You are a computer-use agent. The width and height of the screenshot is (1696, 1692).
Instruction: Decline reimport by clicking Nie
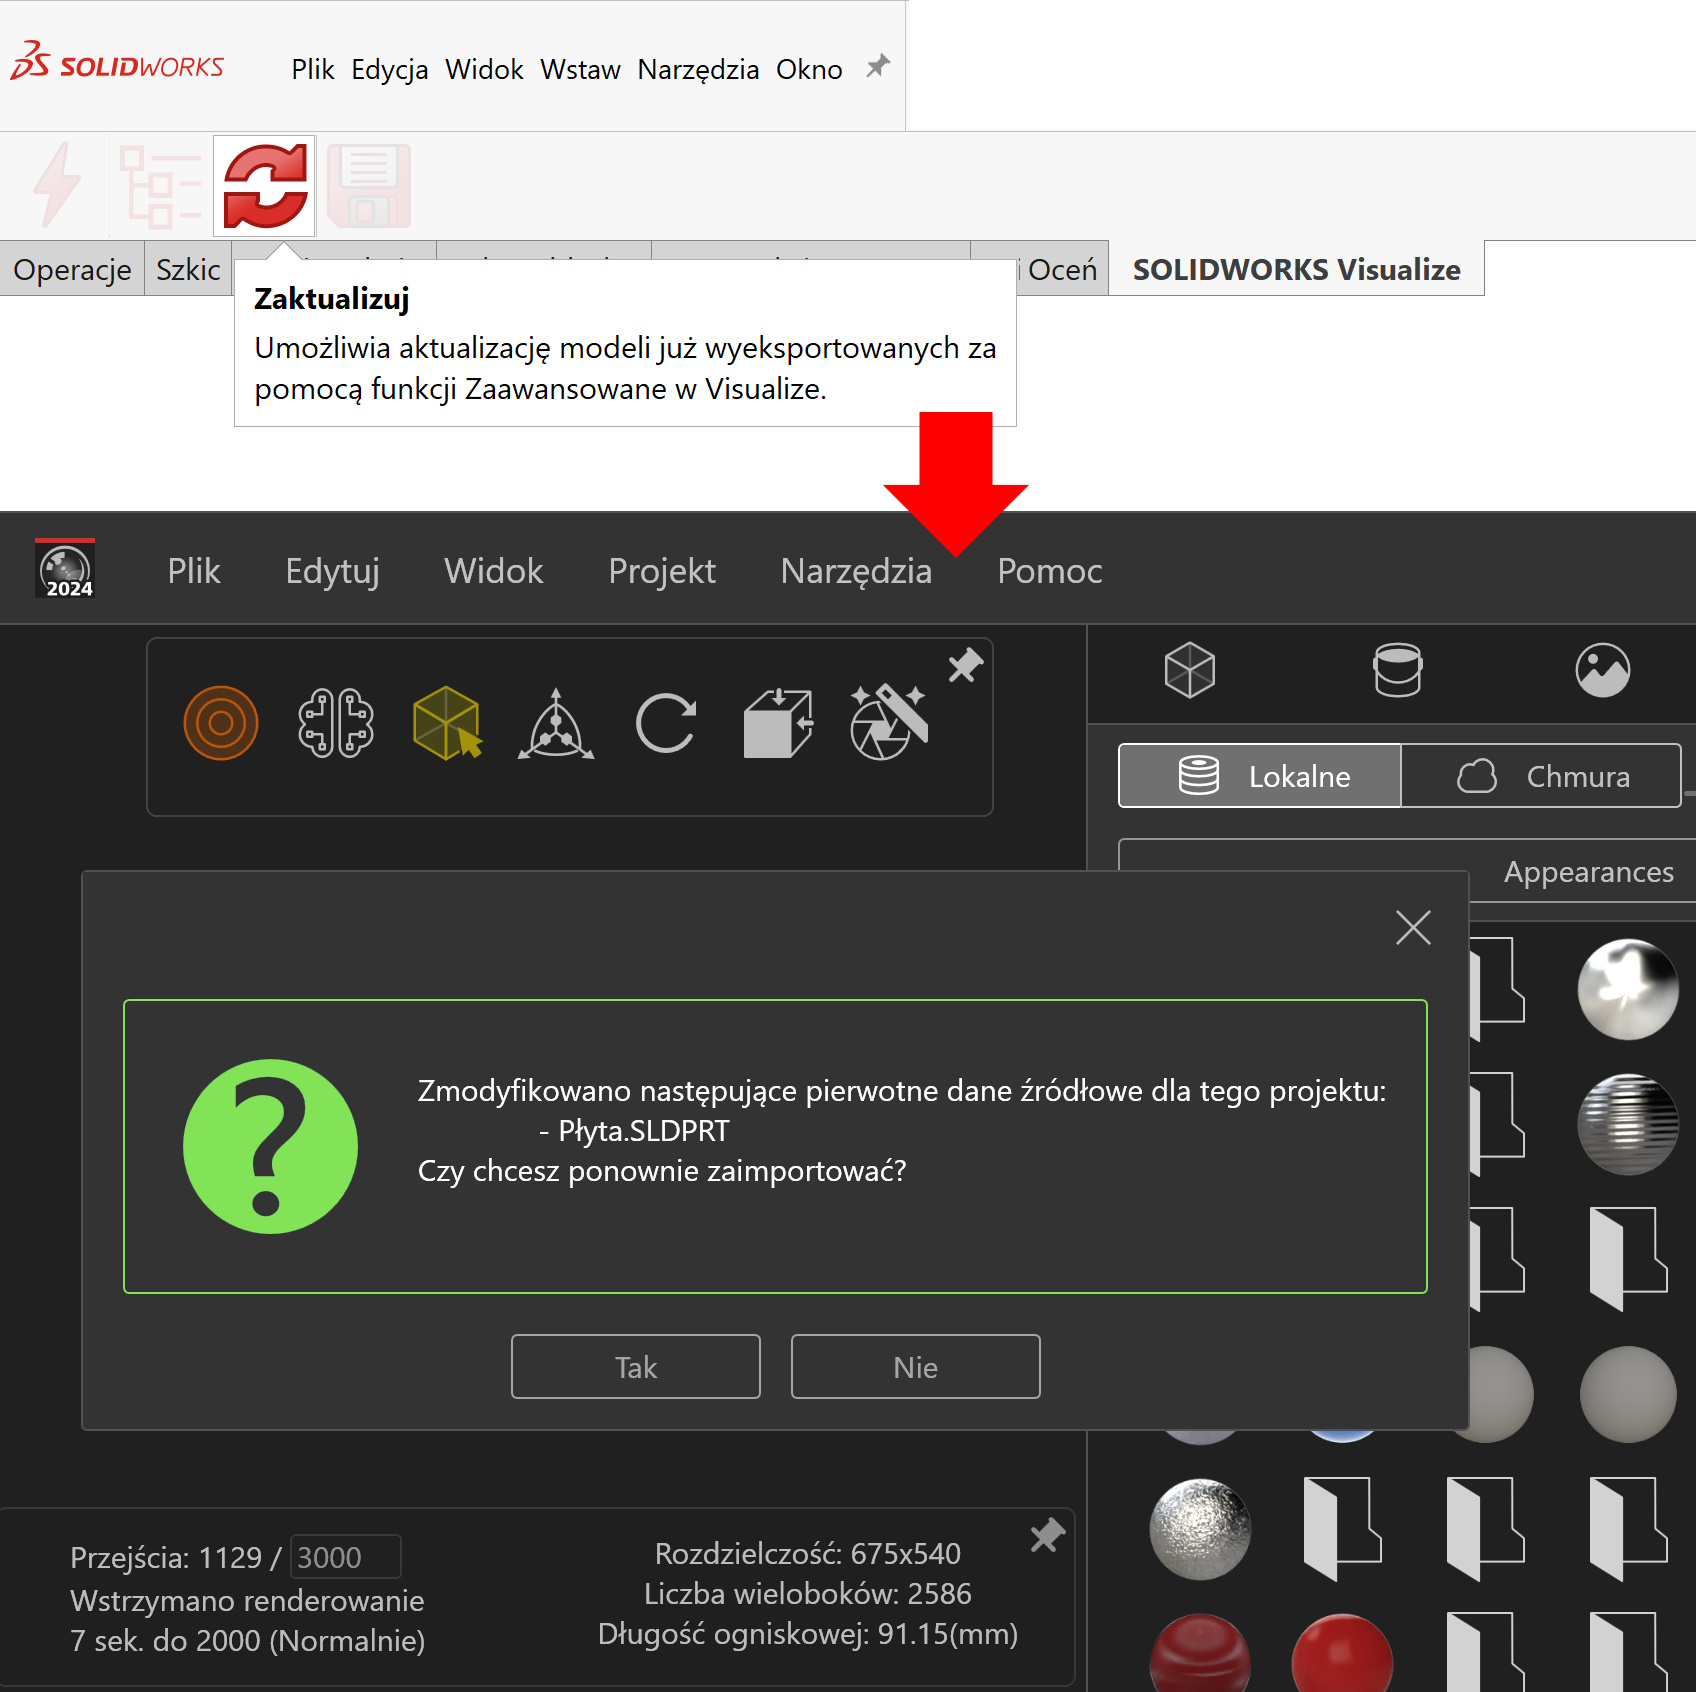[x=916, y=1366]
